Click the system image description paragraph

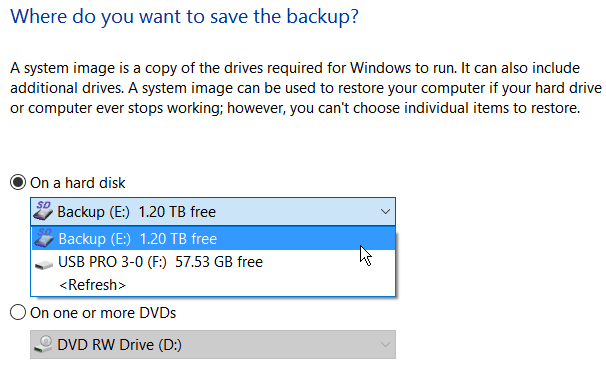tap(305, 88)
